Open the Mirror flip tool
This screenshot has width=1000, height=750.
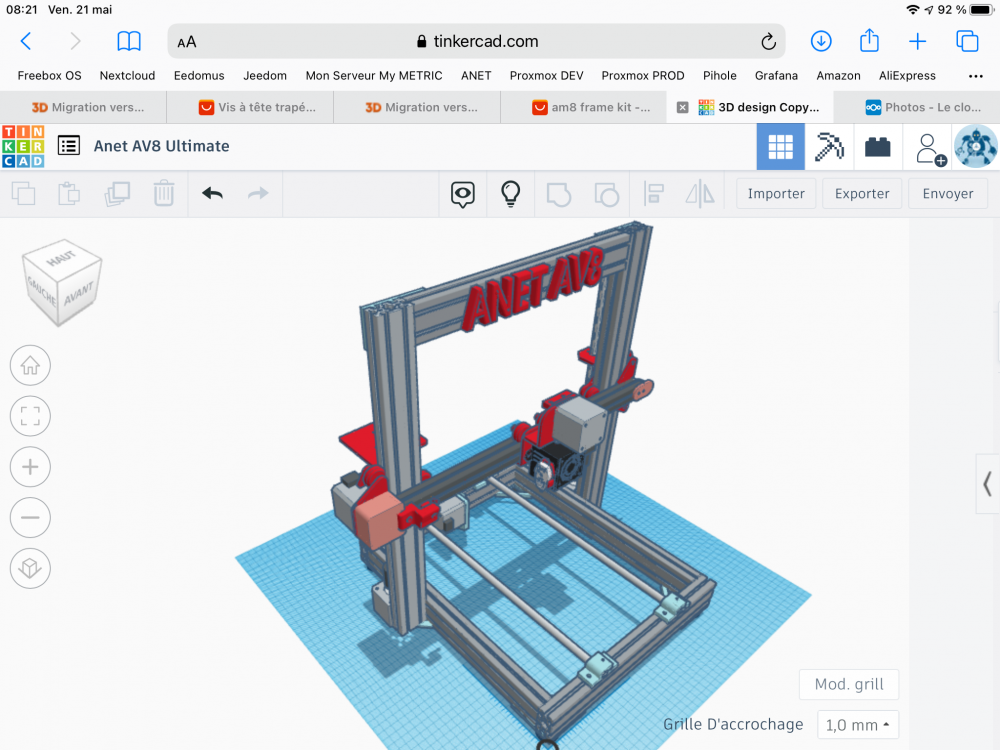pyautogui.click(x=700, y=194)
